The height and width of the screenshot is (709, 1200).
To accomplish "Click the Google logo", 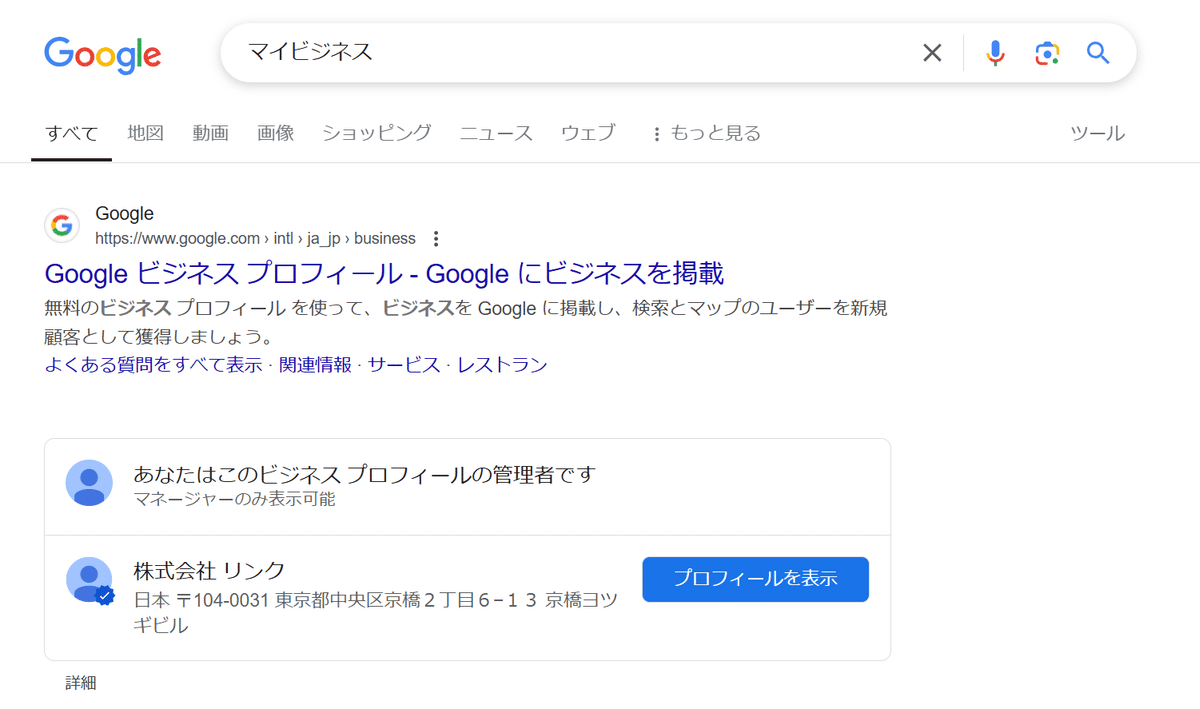I will pos(102,54).
